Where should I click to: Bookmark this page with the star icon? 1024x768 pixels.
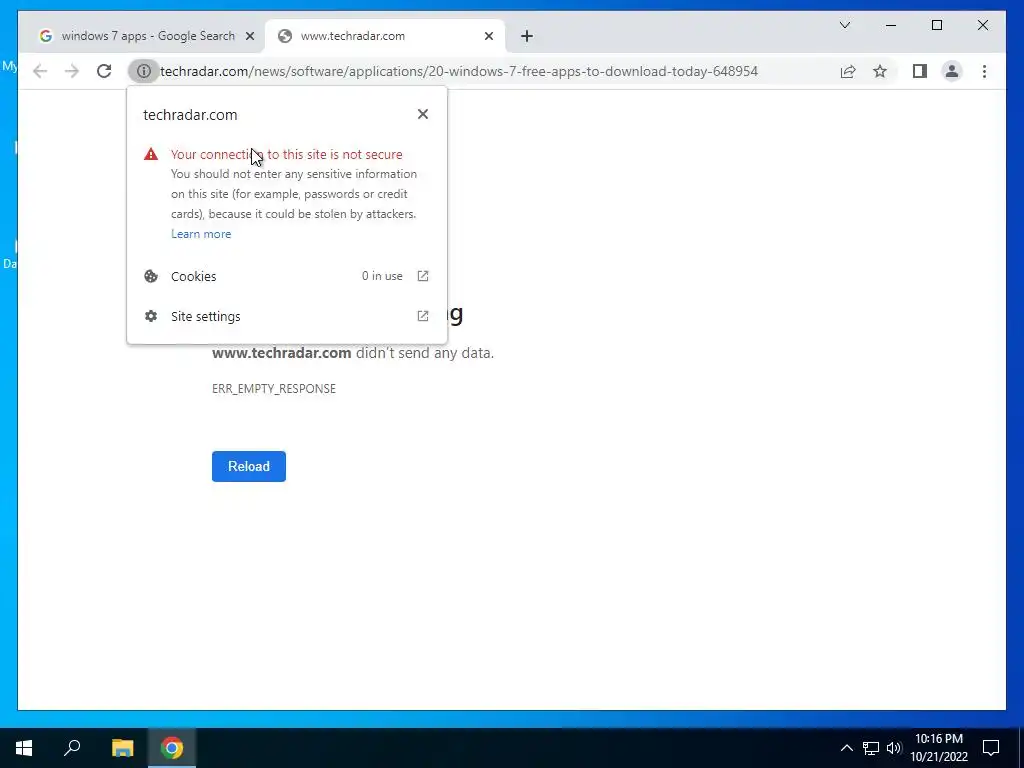880,71
